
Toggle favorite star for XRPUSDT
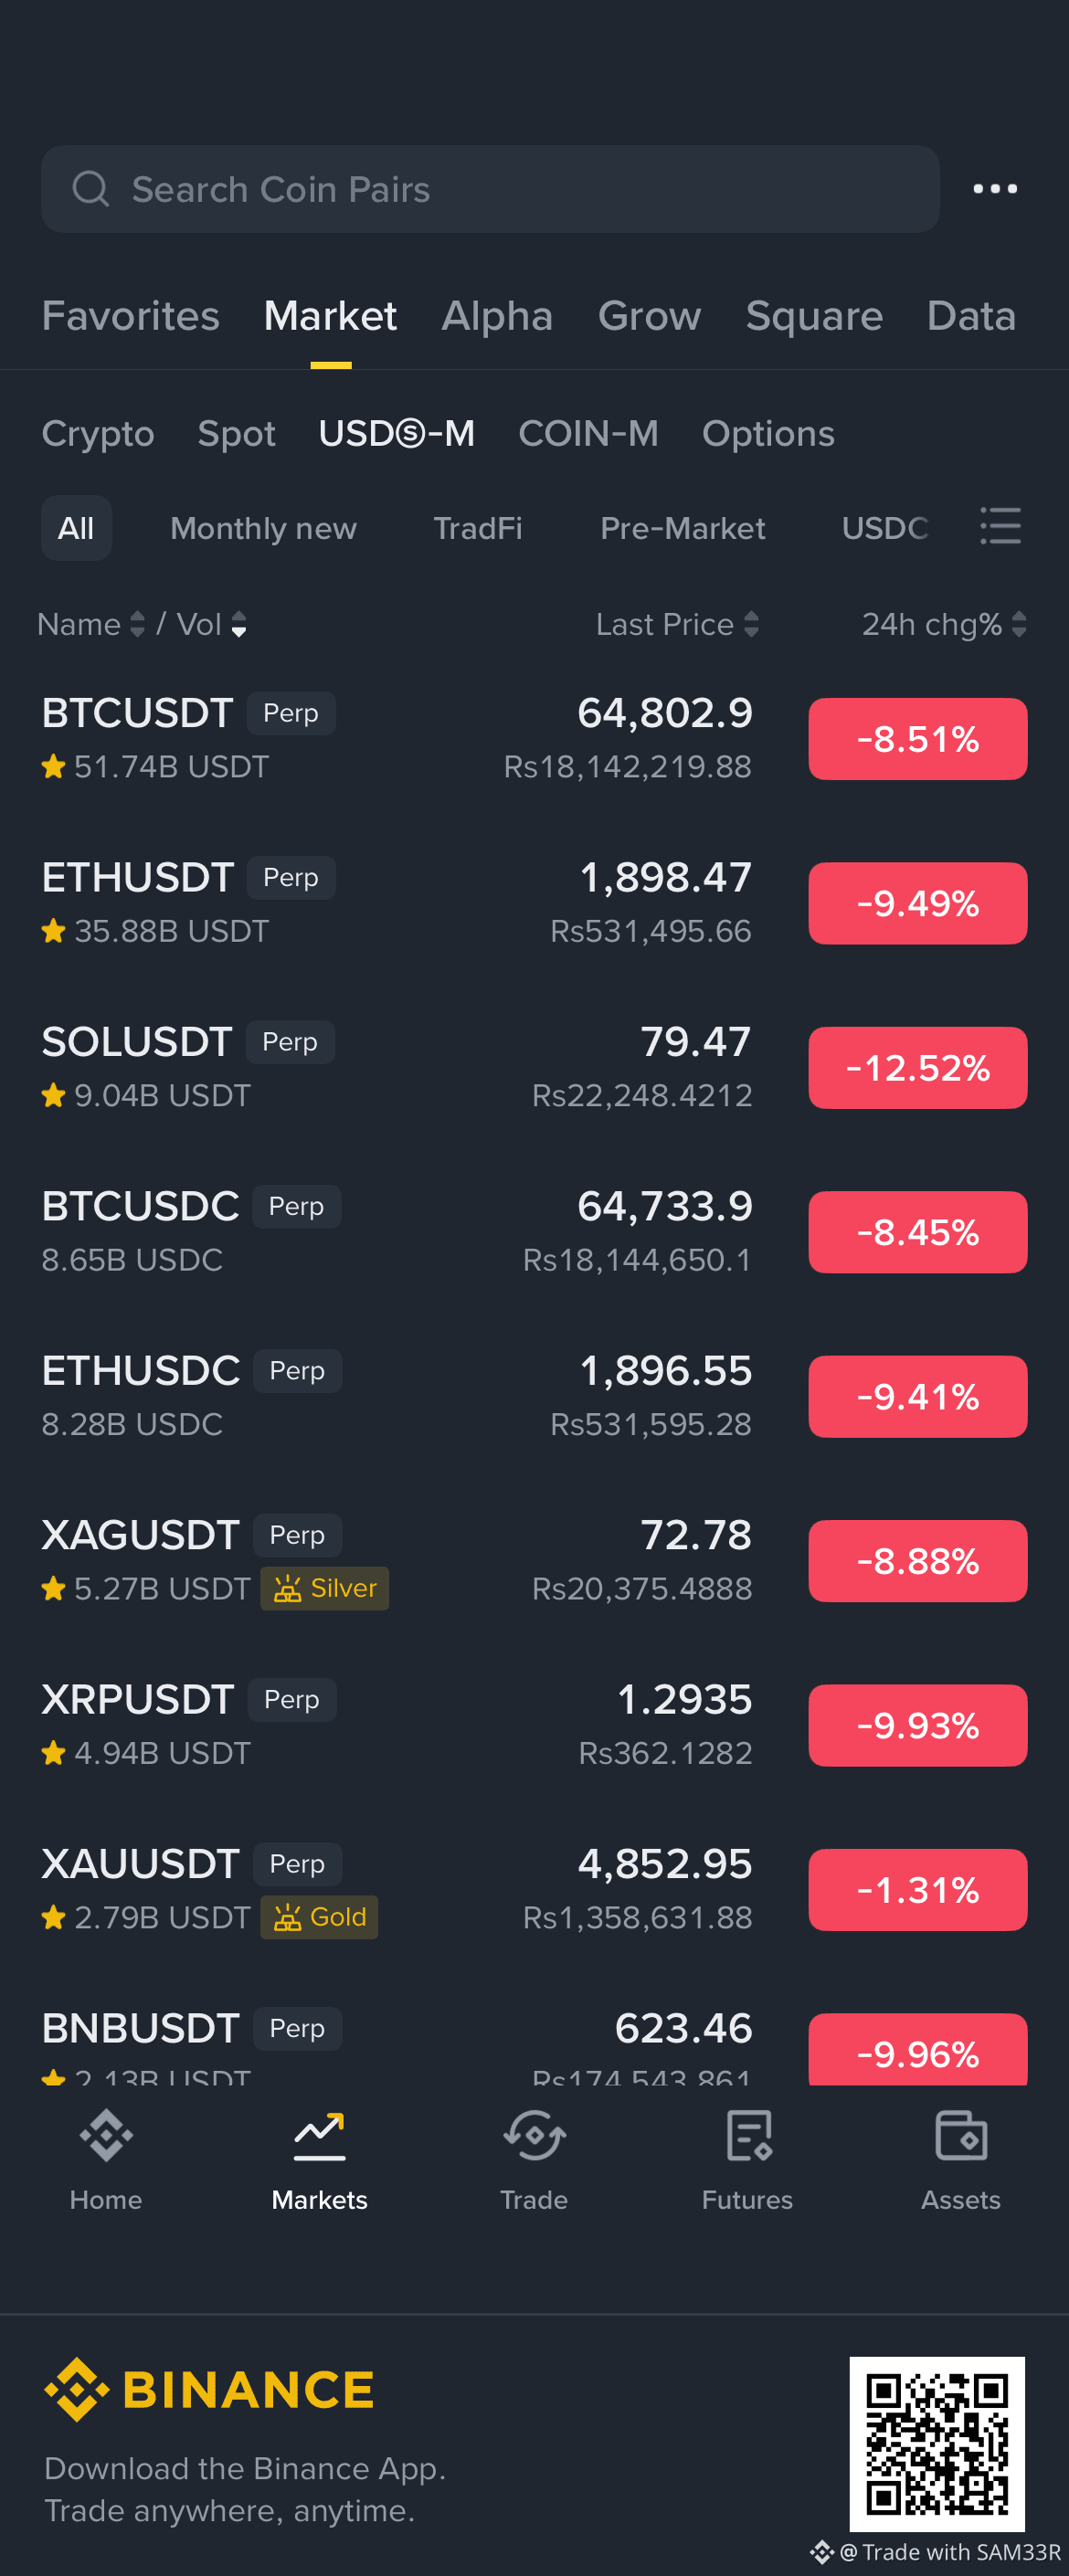point(53,1753)
